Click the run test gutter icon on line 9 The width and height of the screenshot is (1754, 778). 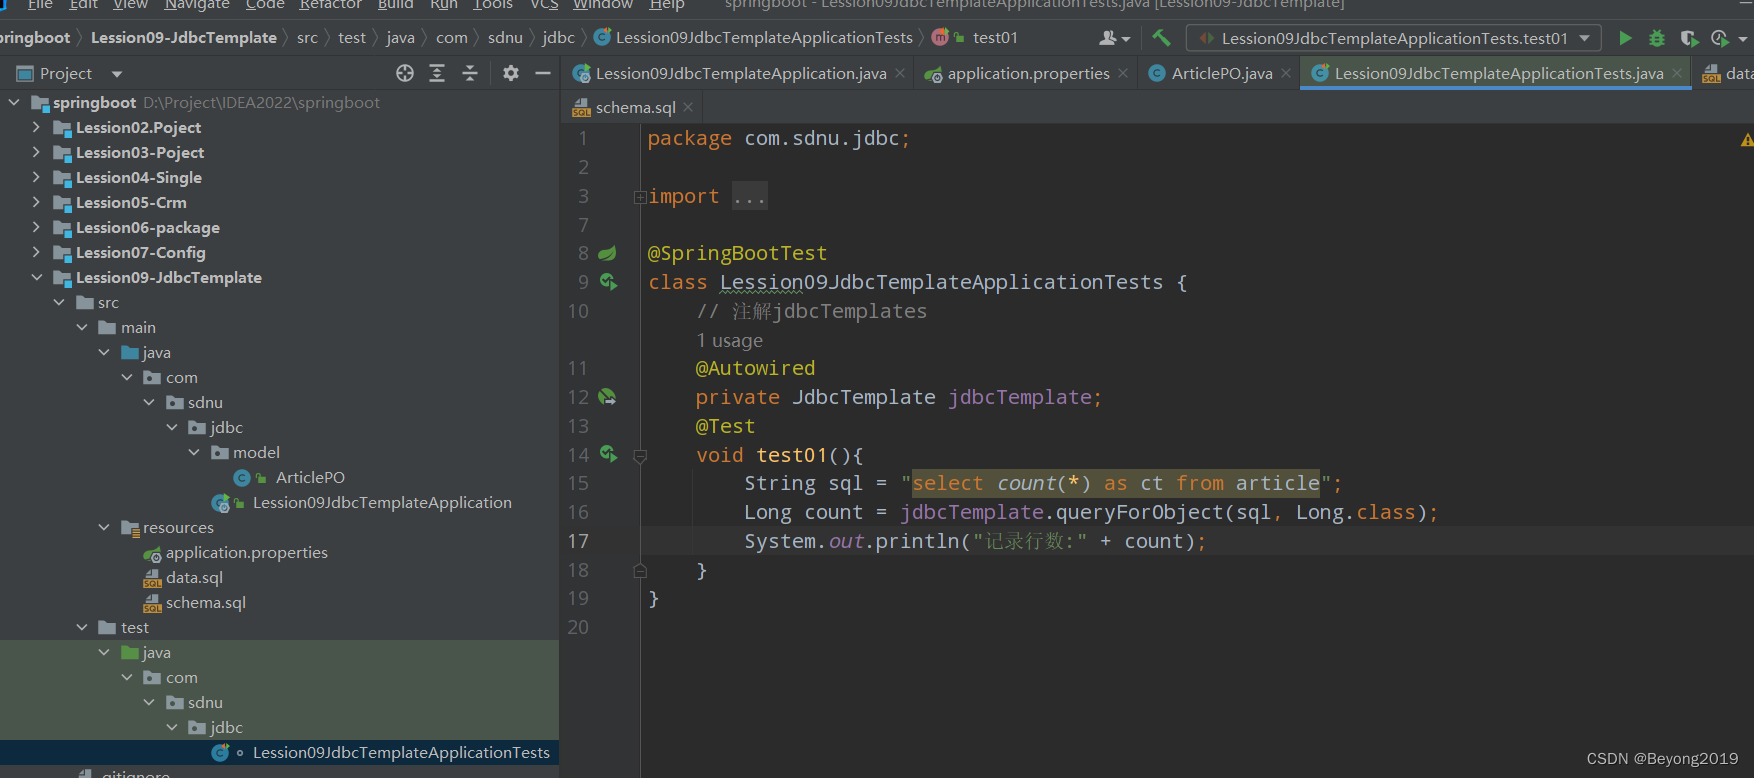point(608,282)
